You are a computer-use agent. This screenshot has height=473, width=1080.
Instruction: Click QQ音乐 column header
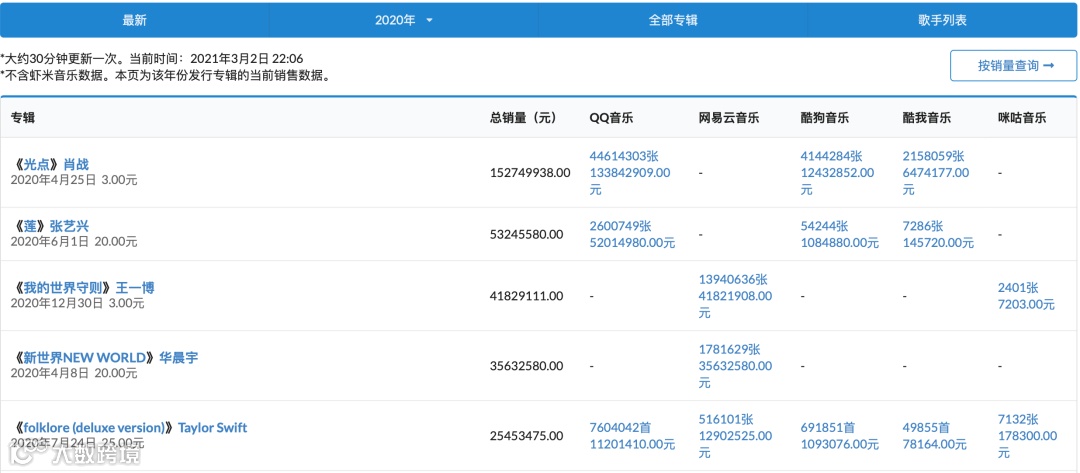pos(612,118)
